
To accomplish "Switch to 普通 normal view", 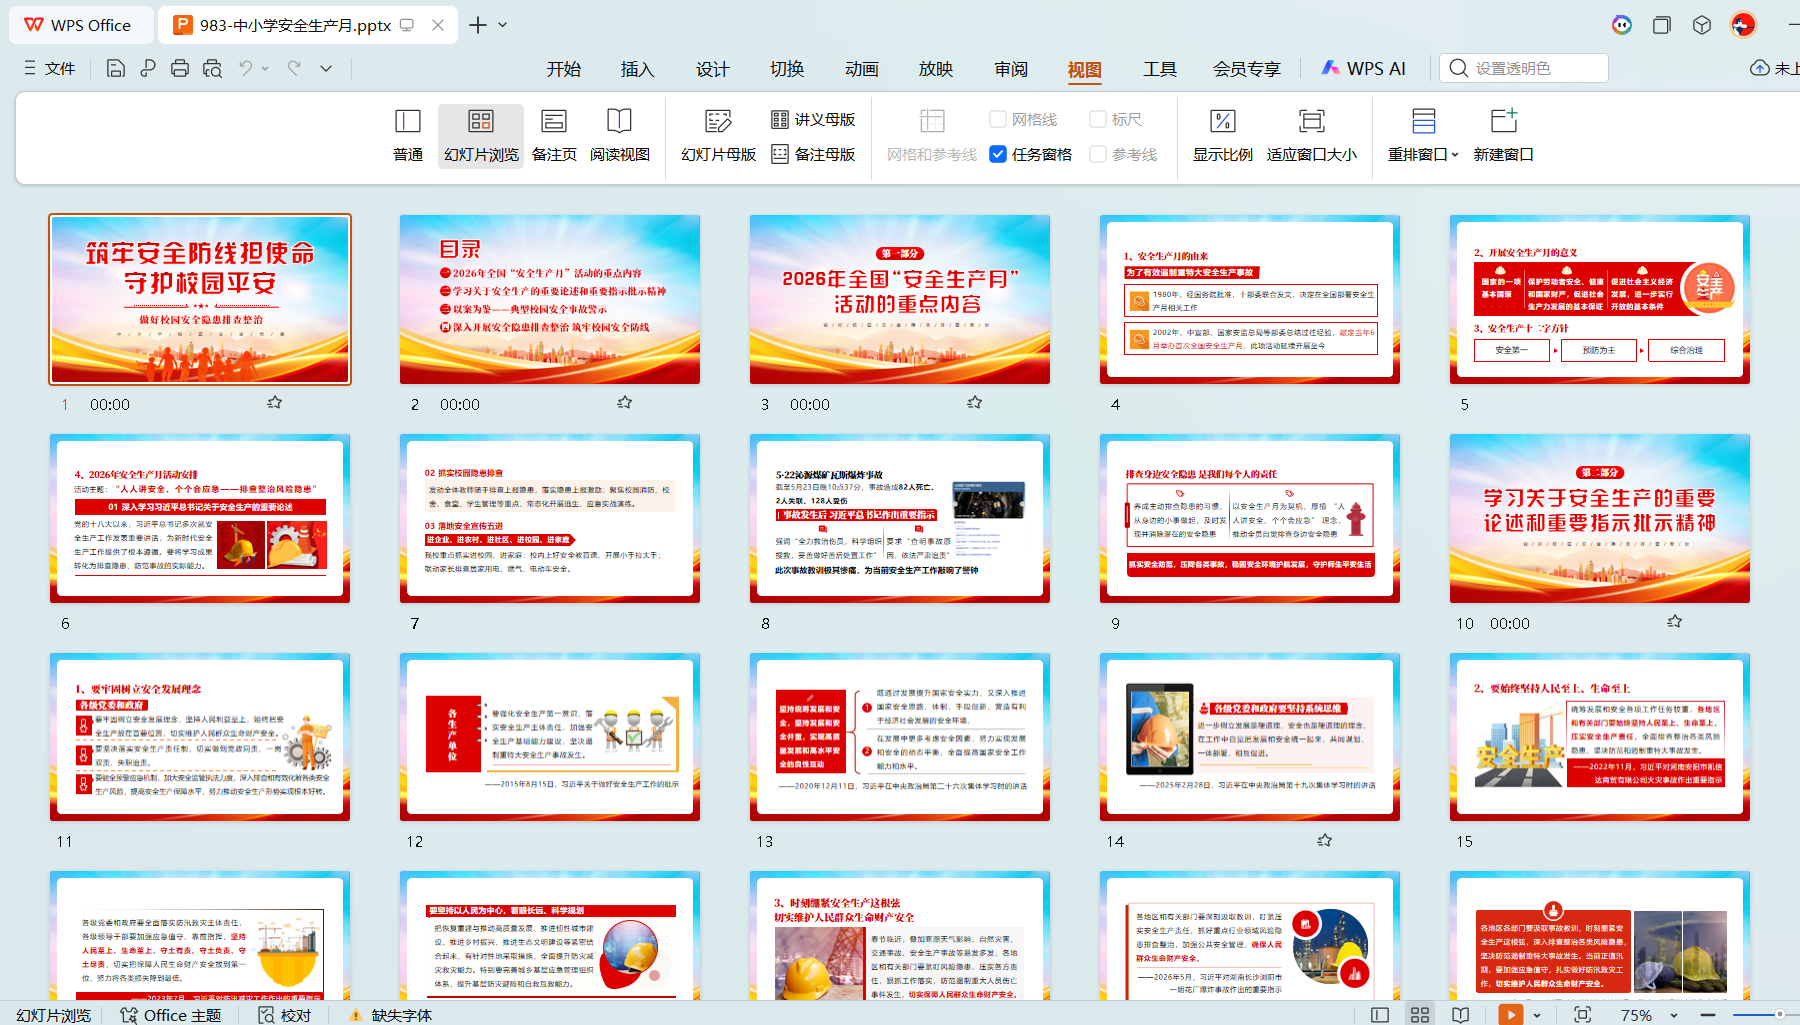I will pos(408,135).
